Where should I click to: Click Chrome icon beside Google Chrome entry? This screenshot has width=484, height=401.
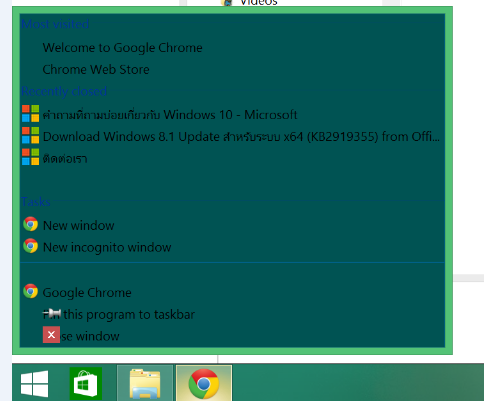30,291
